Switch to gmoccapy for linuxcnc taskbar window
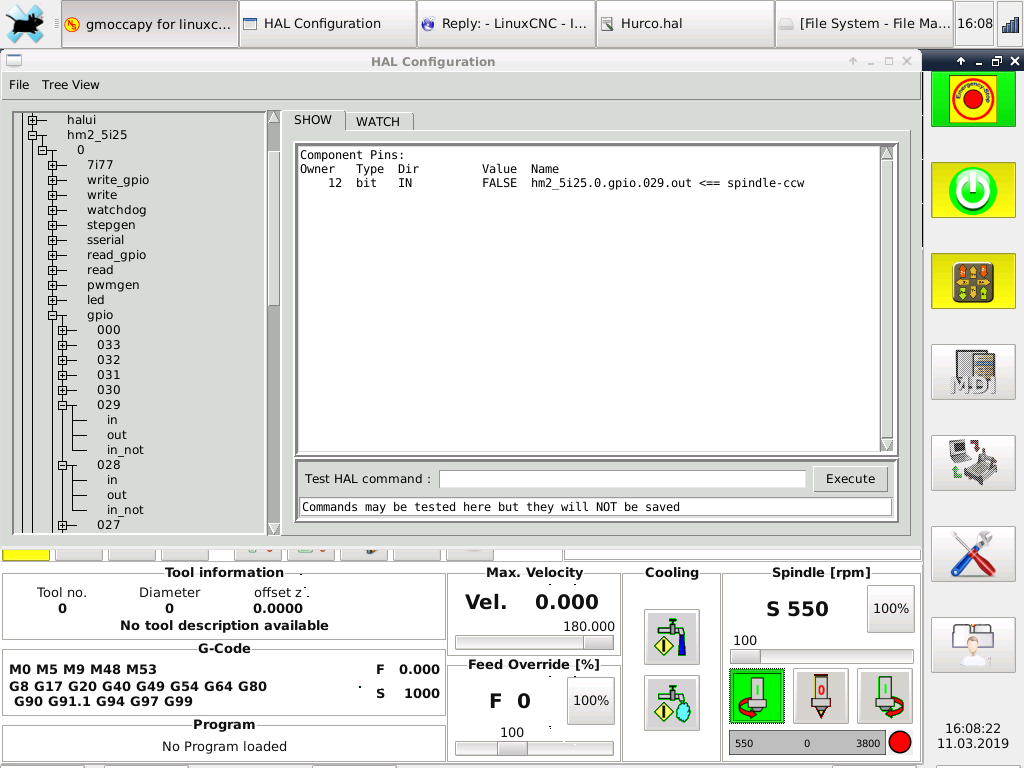 click(150, 24)
